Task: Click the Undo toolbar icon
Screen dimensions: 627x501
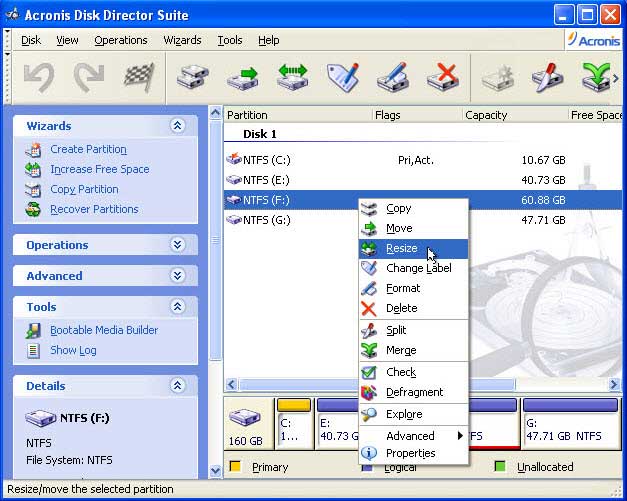Action: point(39,77)
